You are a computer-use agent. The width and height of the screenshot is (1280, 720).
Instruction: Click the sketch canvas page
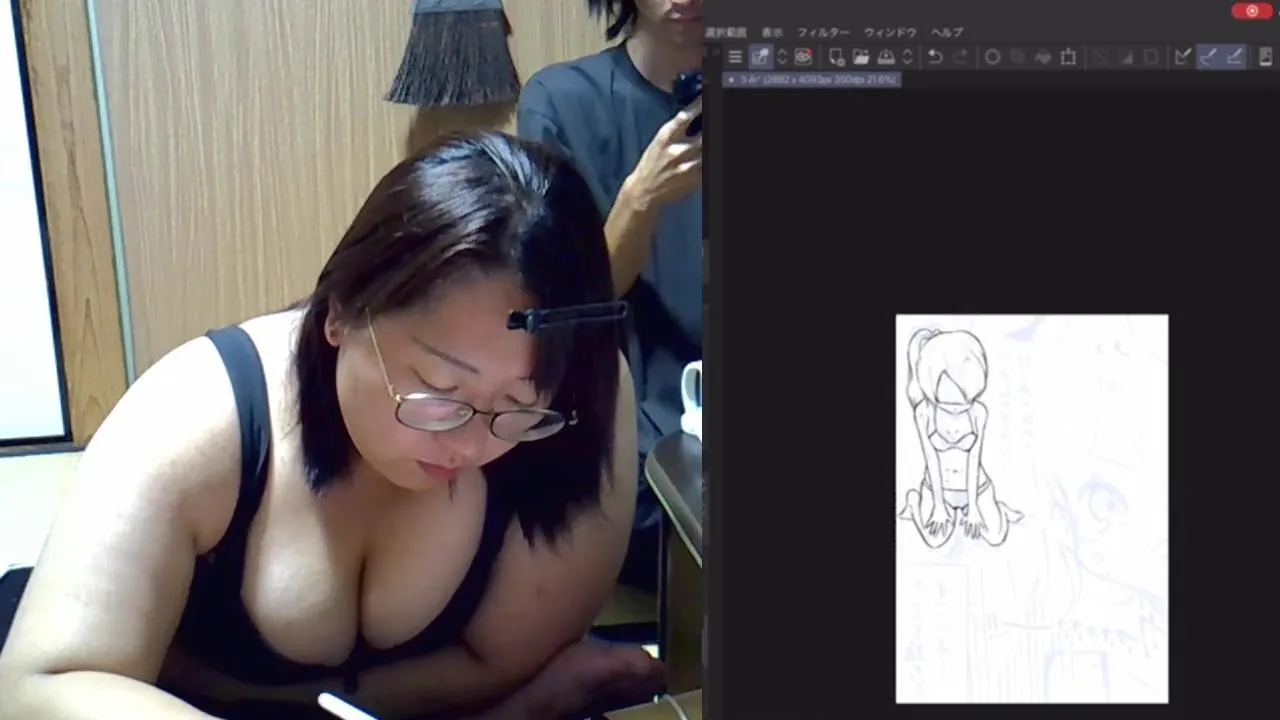click(1032, 509)
